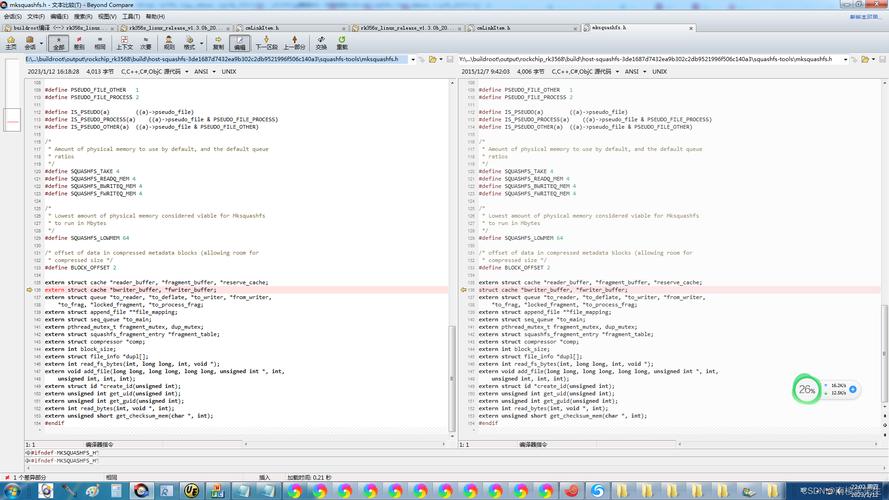Click the 重载 (Reload) icon
The height and width of the screenshot is (500, 889).
(342, 43)
